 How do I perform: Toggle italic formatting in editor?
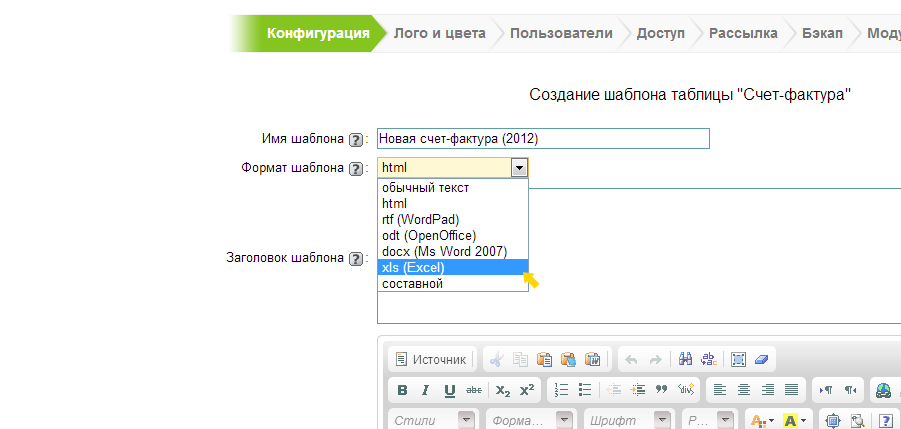point(425,390)
